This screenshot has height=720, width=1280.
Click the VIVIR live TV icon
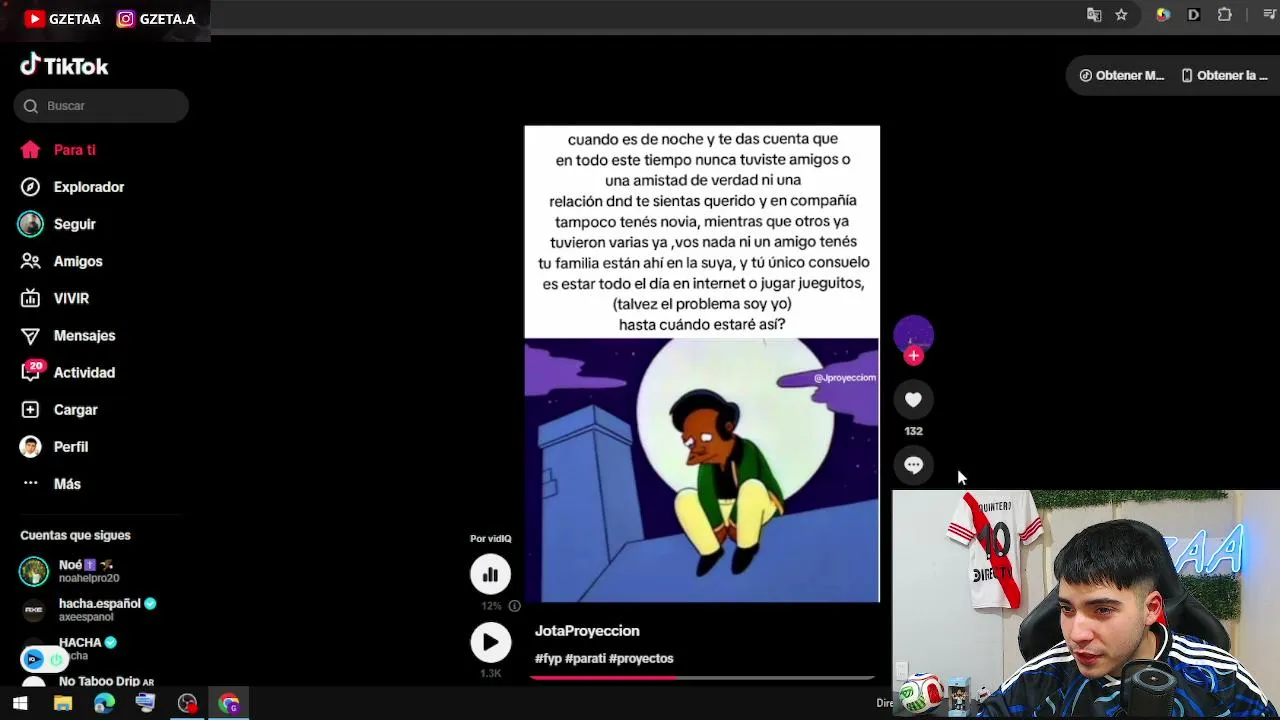tap(31, 298)
